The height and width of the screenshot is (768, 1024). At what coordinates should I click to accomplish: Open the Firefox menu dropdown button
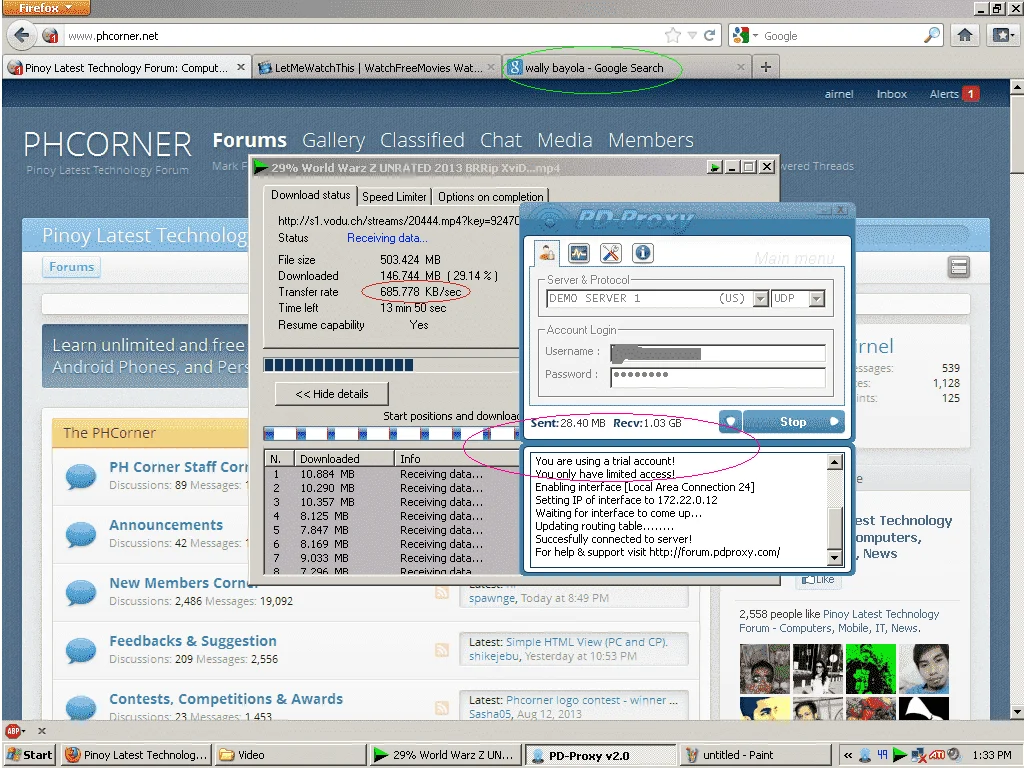[x=46, y=8]
